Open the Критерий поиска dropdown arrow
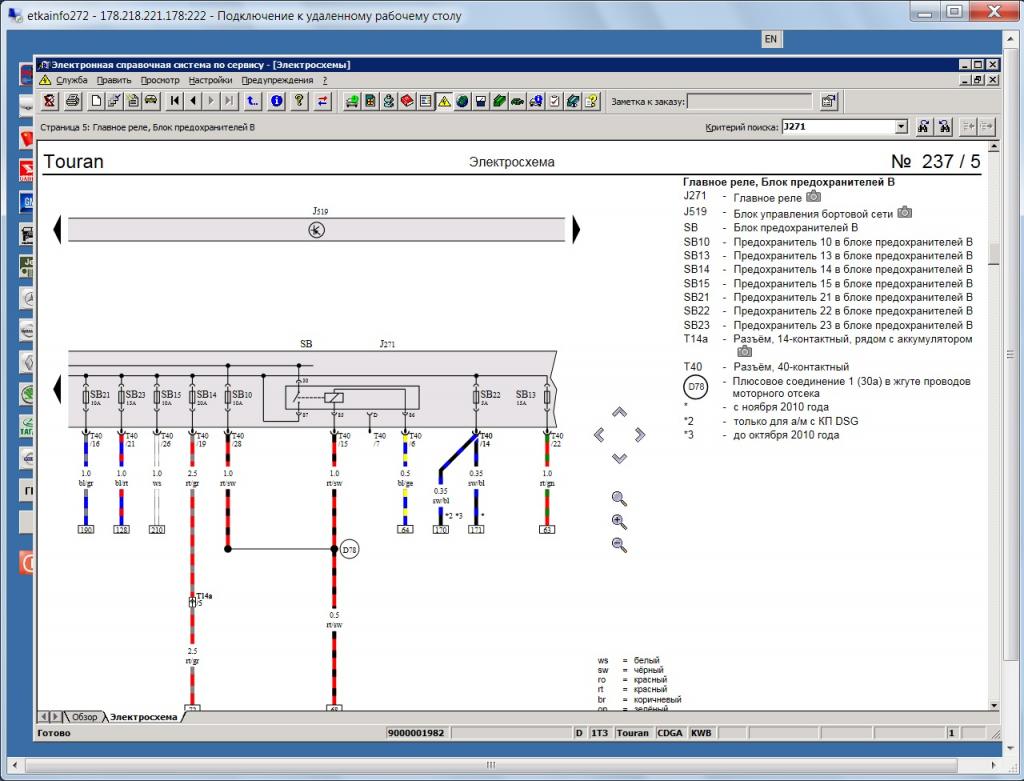This screenshot has height=781, width=1024. [901, 127]
